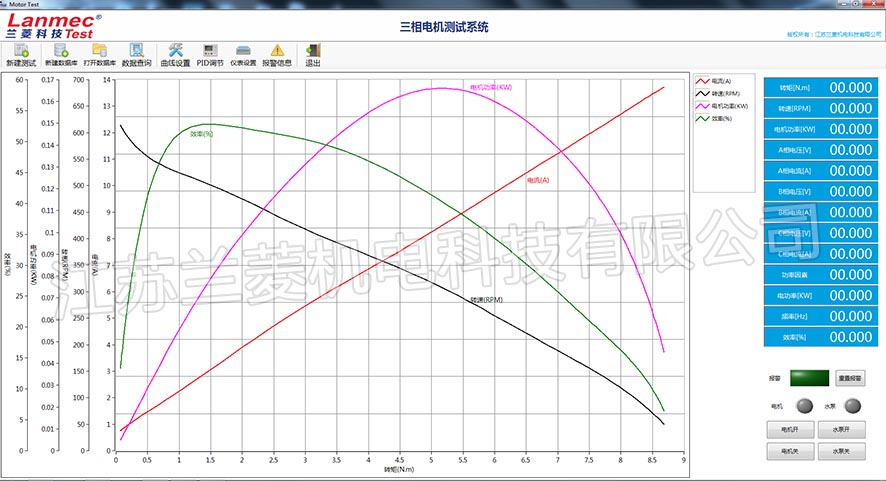Open 仪表设置 (Instrument Settings) icon
Image resolution: width=886 pixels, height=481 pixels.
[243, 51]
